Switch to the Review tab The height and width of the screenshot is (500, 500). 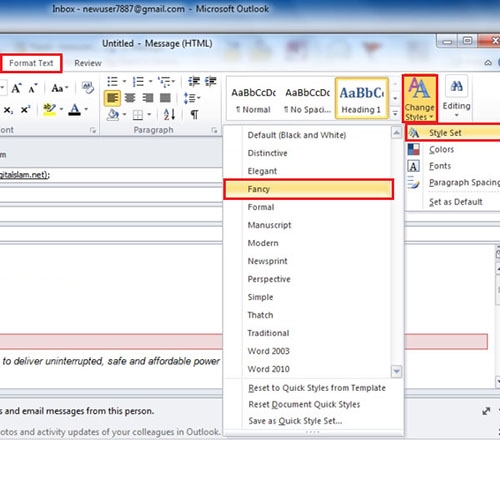click(x=88, y=63)
